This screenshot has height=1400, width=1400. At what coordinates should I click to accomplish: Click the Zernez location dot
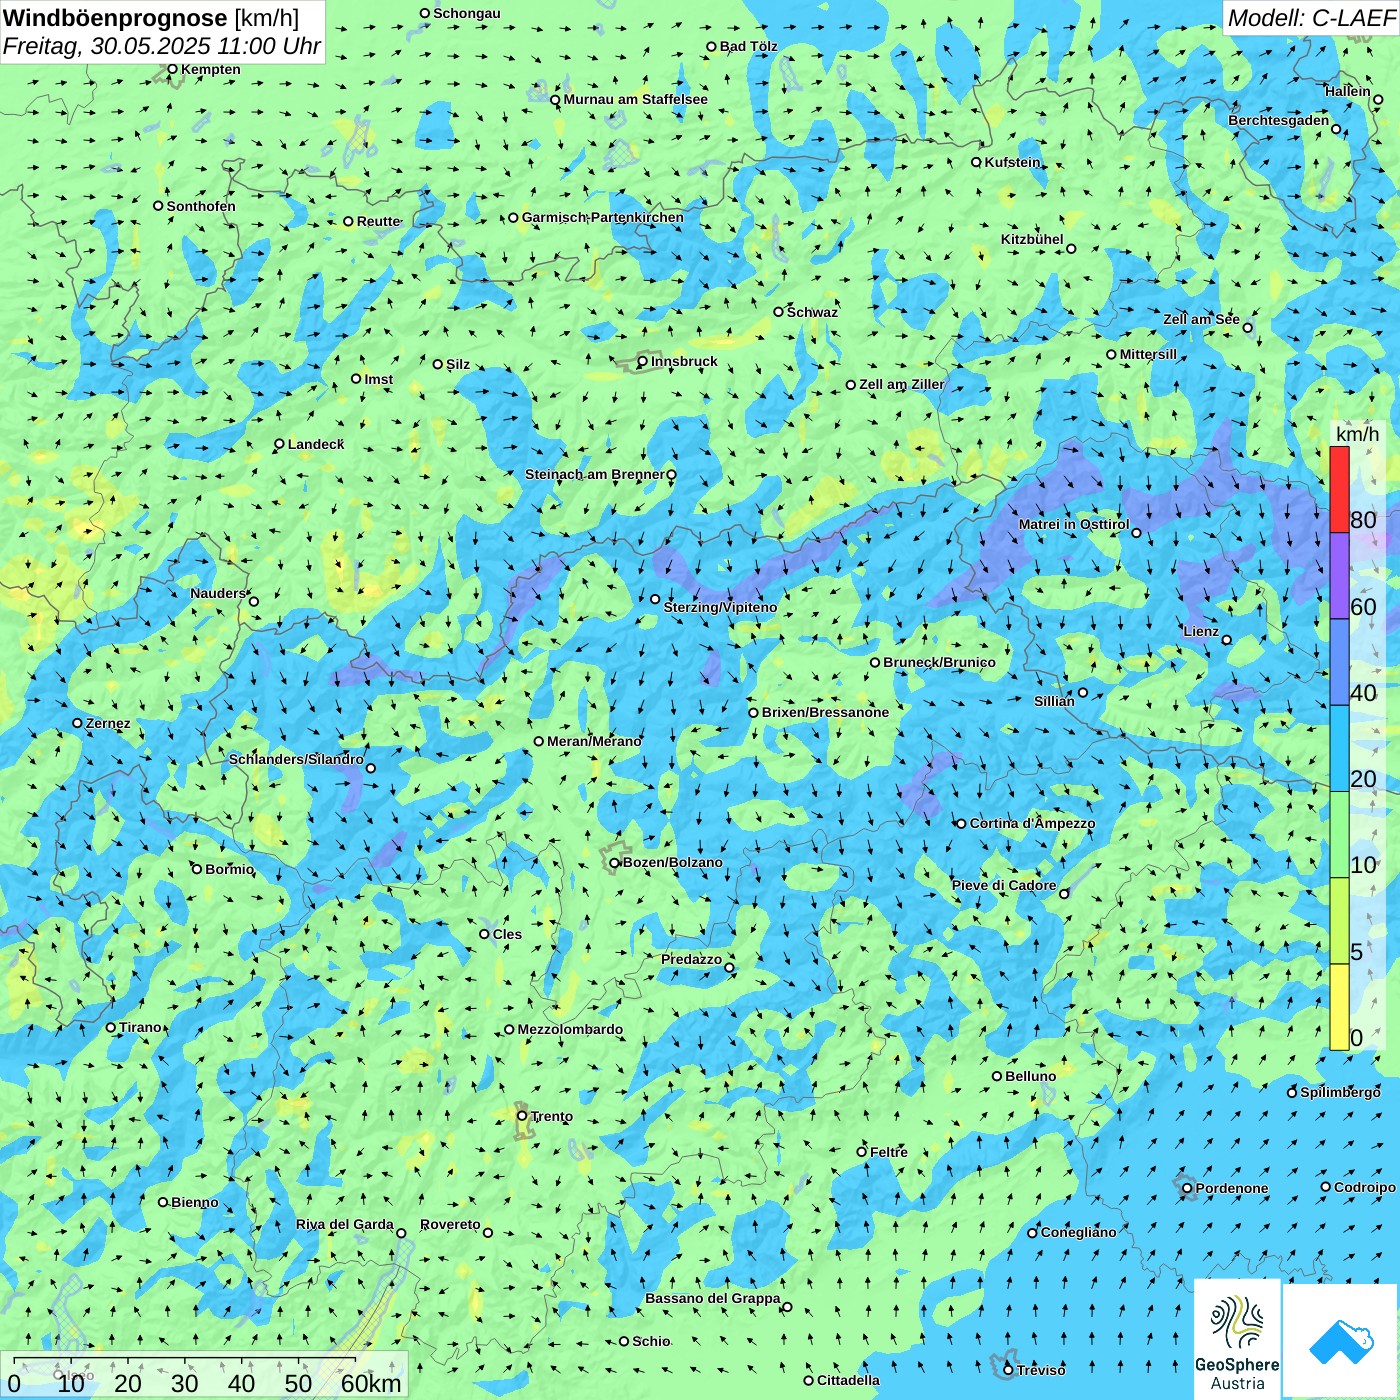pyautogui.click(x=78, y=723)
